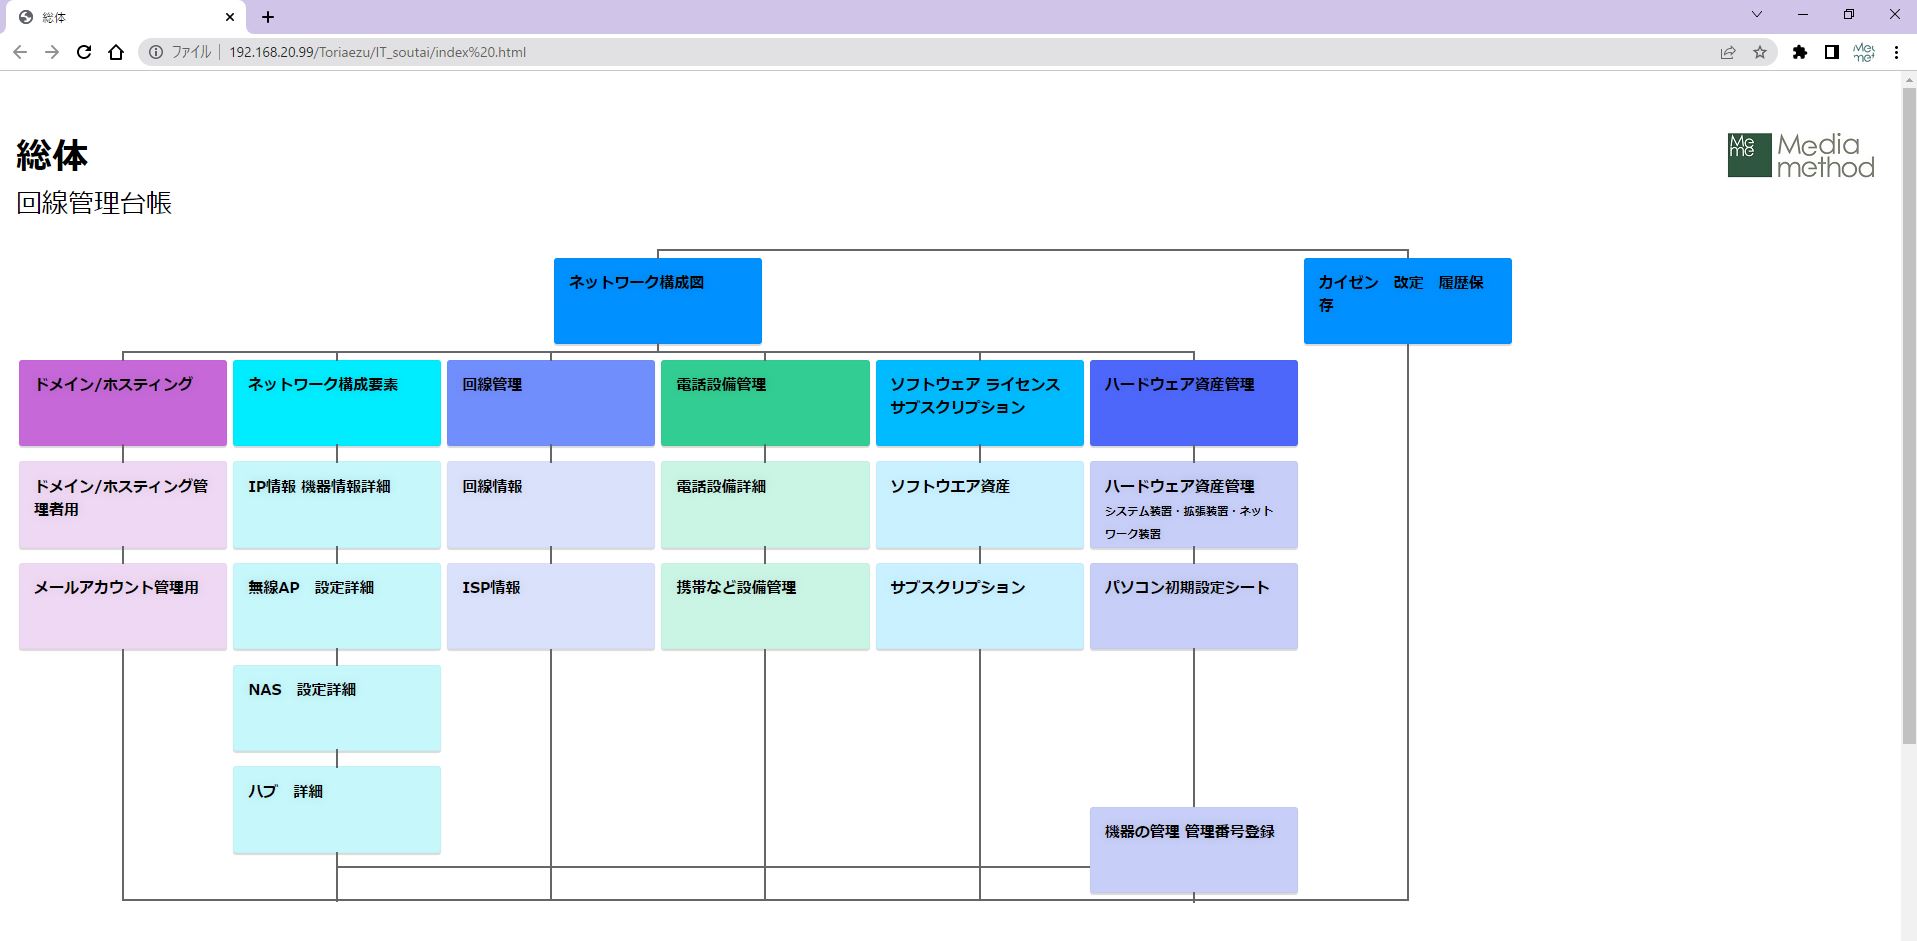1917x941 pixels.
Task: Click the Media method logo
Action: pos(1801,156)
